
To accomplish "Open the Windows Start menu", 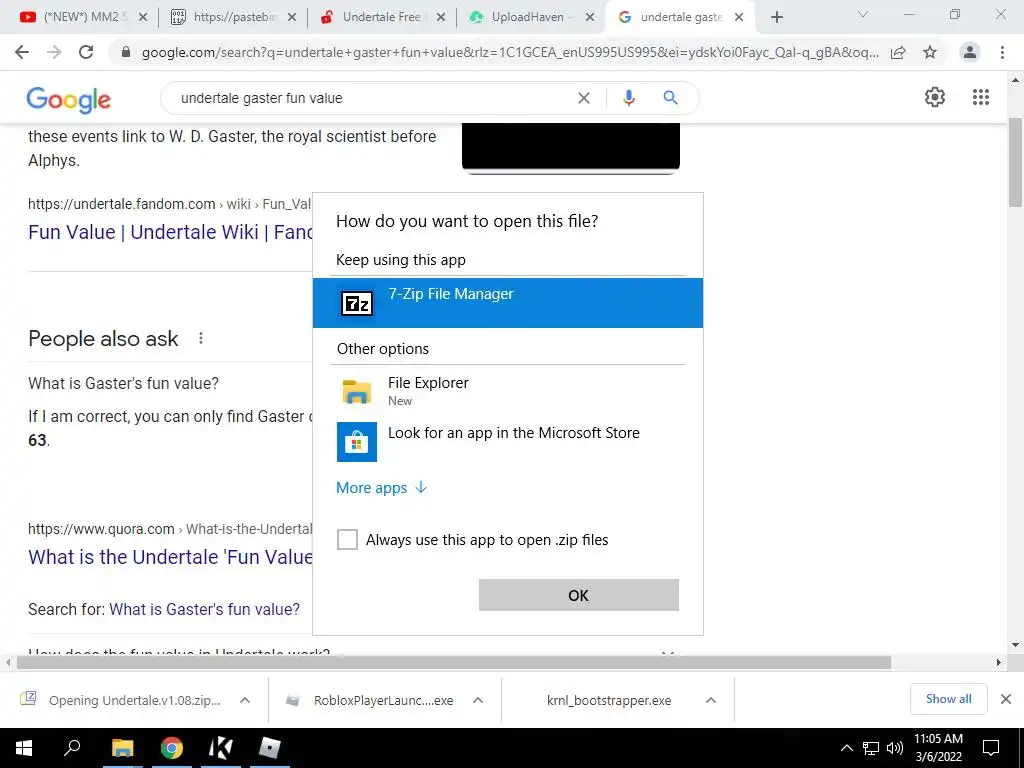I will click(x=24, y=748).
